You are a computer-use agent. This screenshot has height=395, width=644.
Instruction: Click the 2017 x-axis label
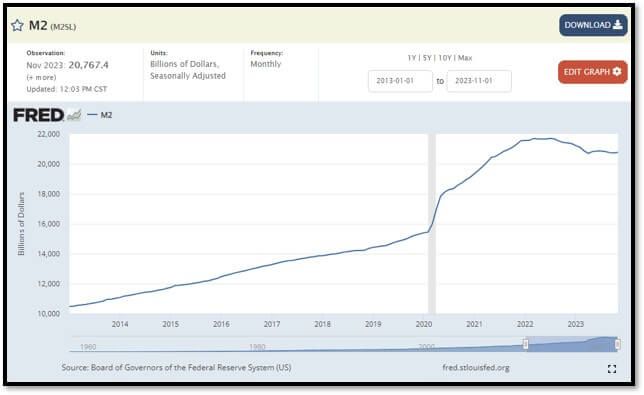coord(272,324)
